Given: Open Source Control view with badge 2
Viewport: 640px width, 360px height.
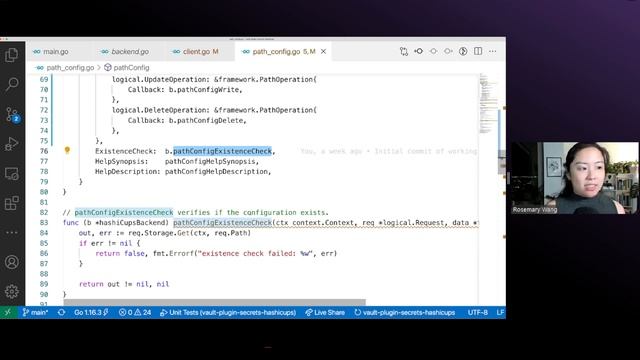Looking at the screenshot, I should tap(12, 115).
